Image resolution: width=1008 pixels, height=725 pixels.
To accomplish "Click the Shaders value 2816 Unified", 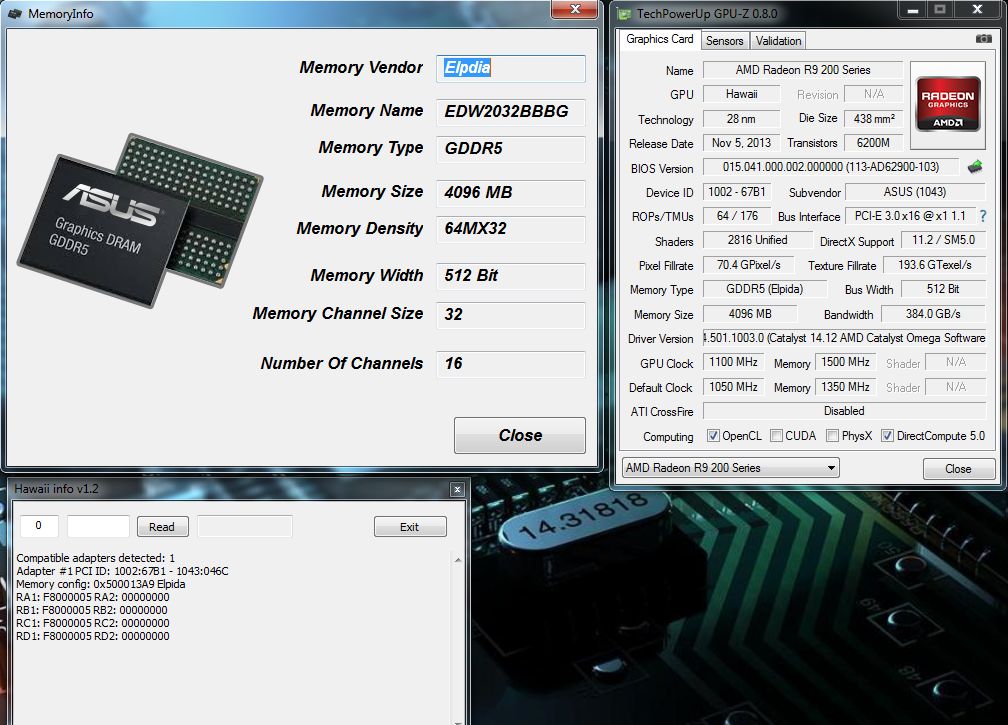I will pyautogui.click(x=757, y=240).
